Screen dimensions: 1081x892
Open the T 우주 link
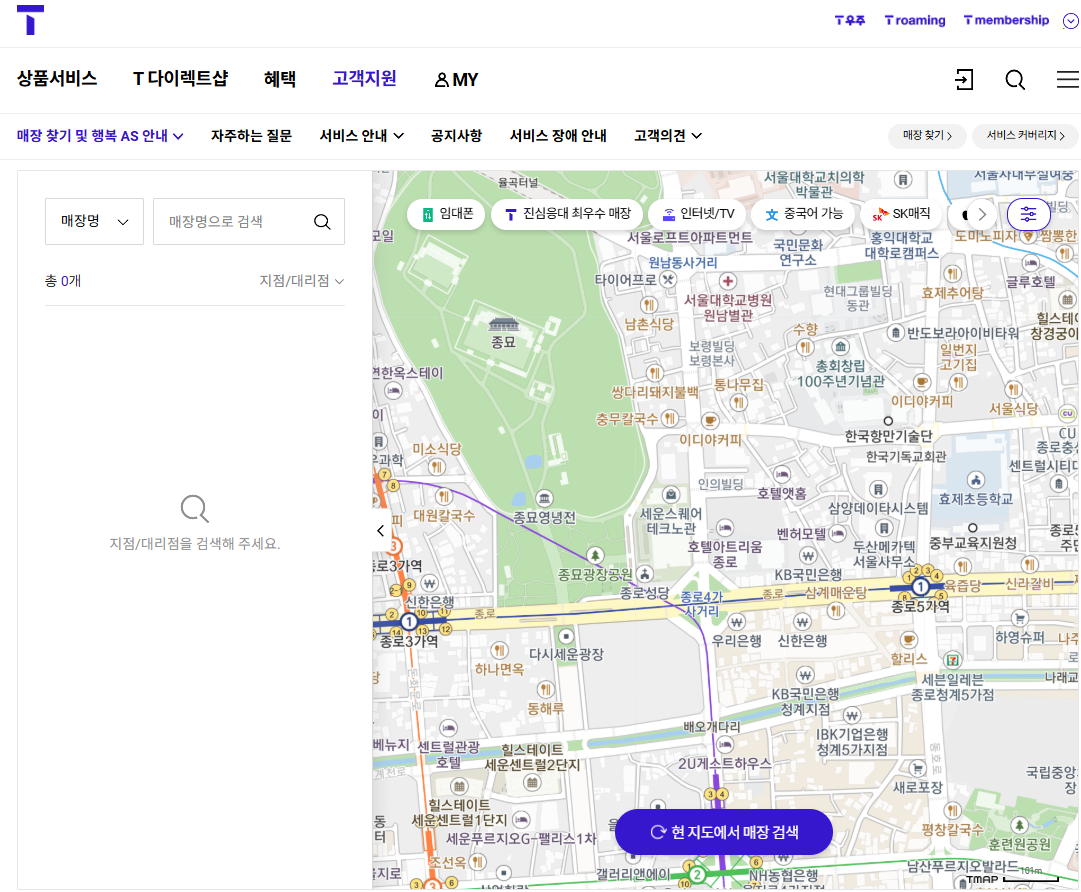849,21
